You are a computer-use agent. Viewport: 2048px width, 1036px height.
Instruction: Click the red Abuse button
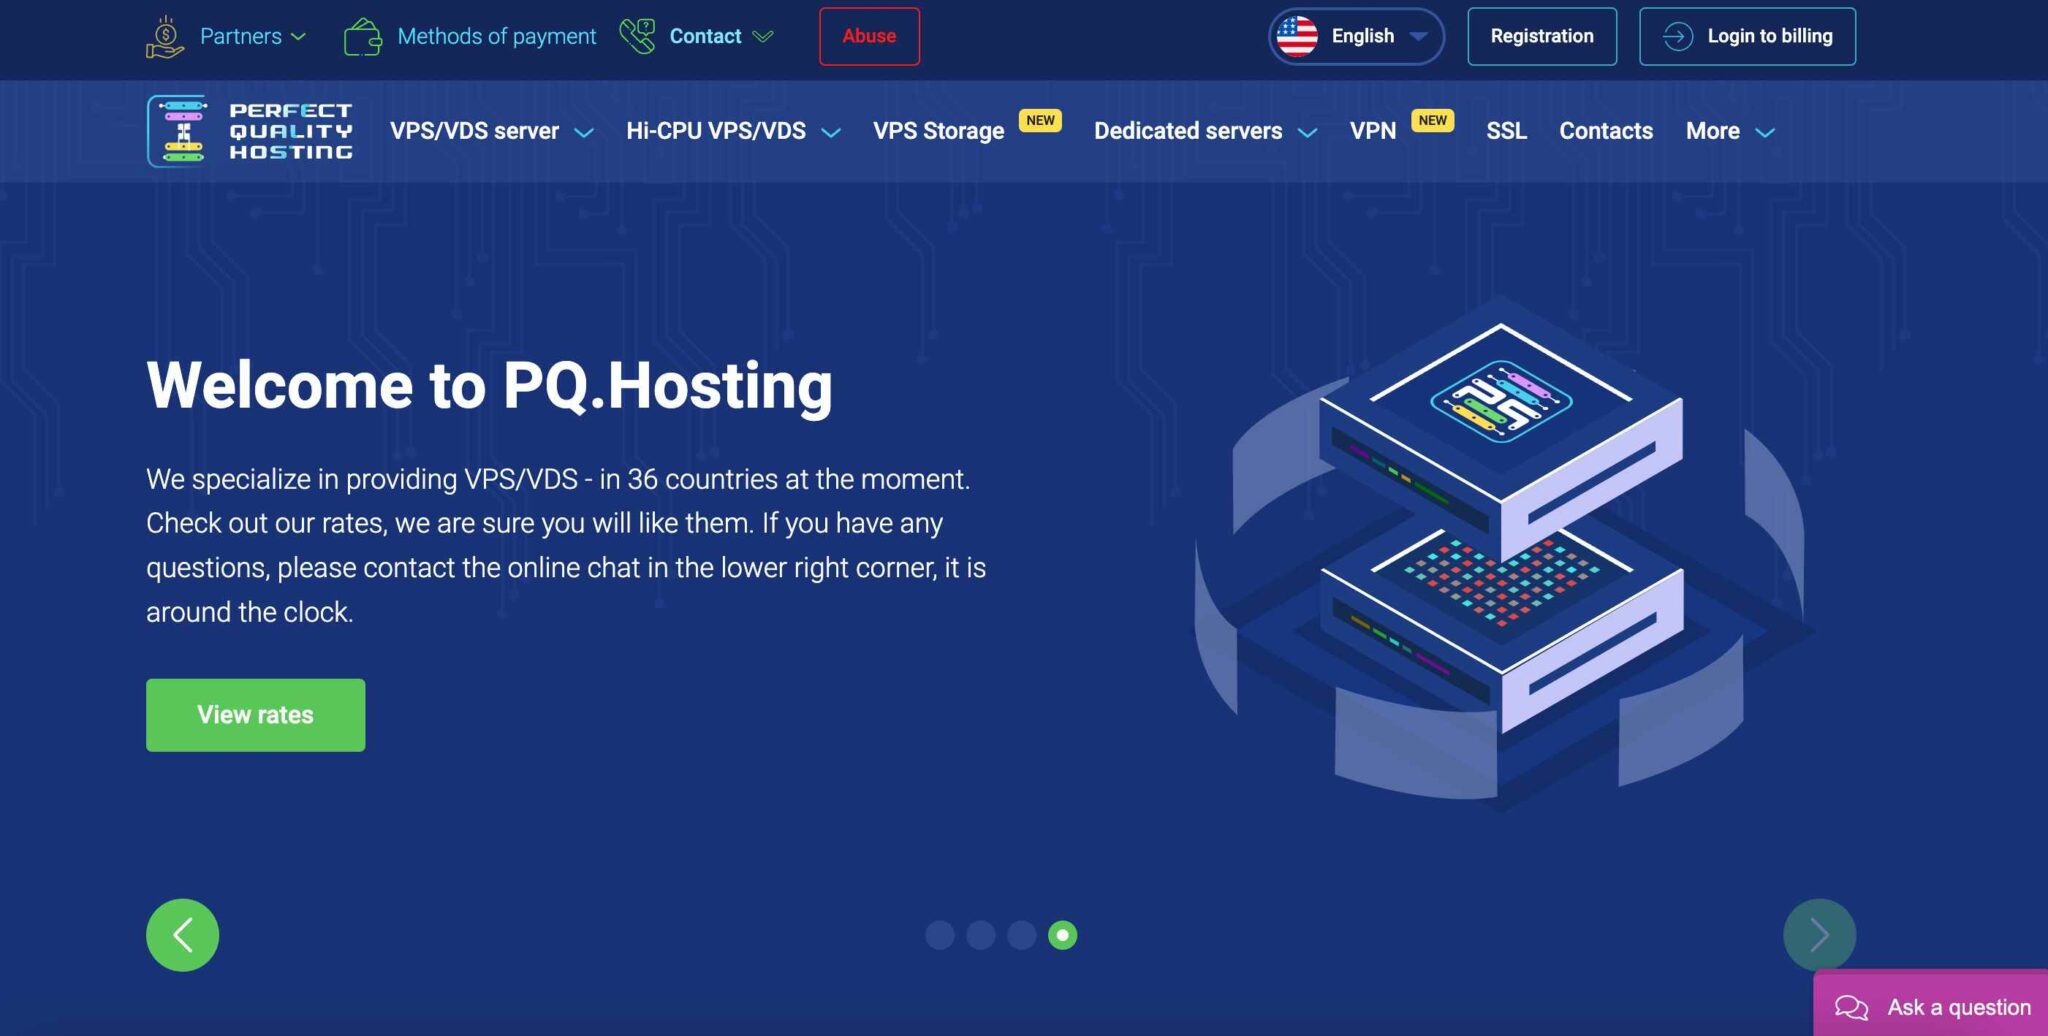click(869, 36)
